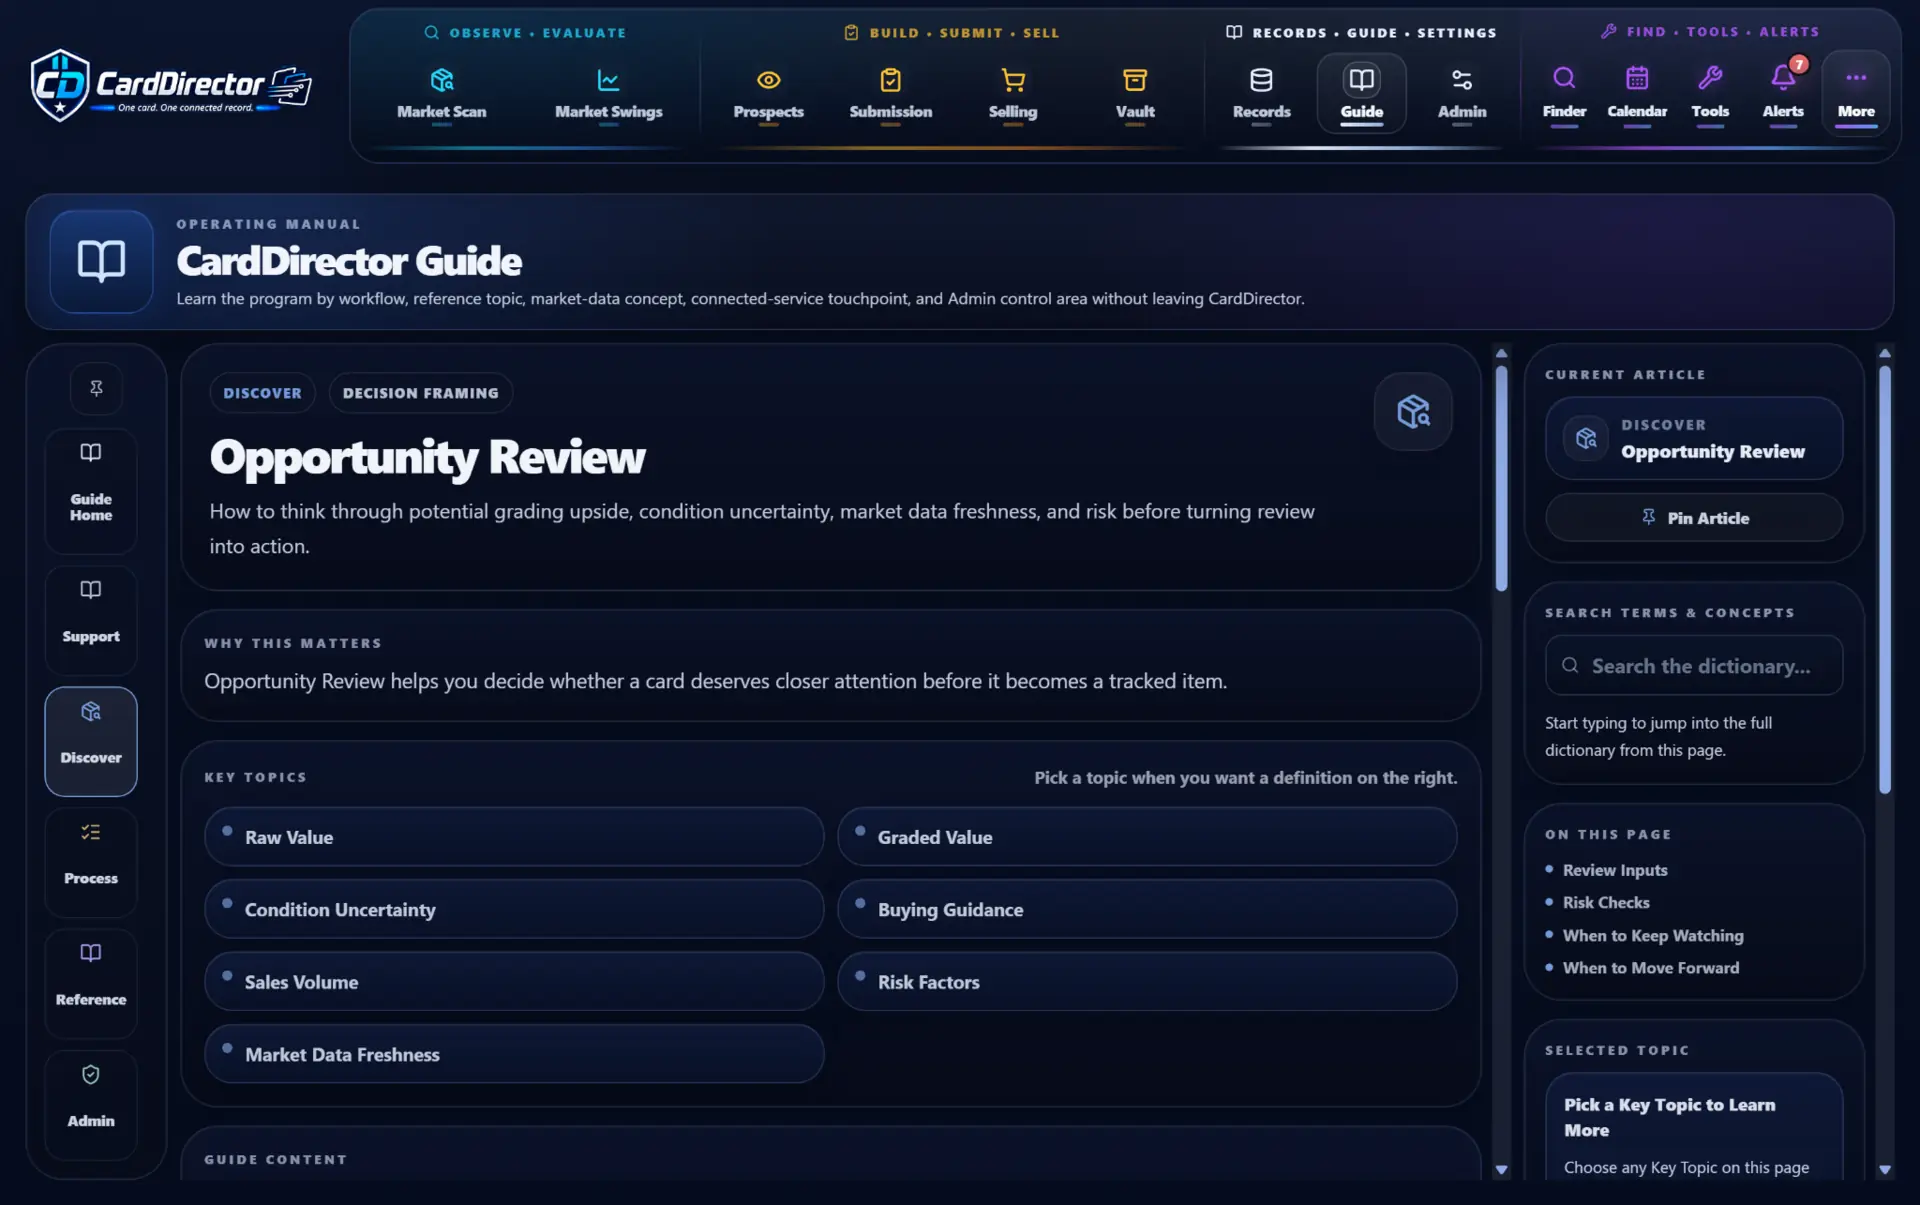
Task: Click the Opportunity Review article cube icon
Action: pyautogui.click(x=1413, y=411)
